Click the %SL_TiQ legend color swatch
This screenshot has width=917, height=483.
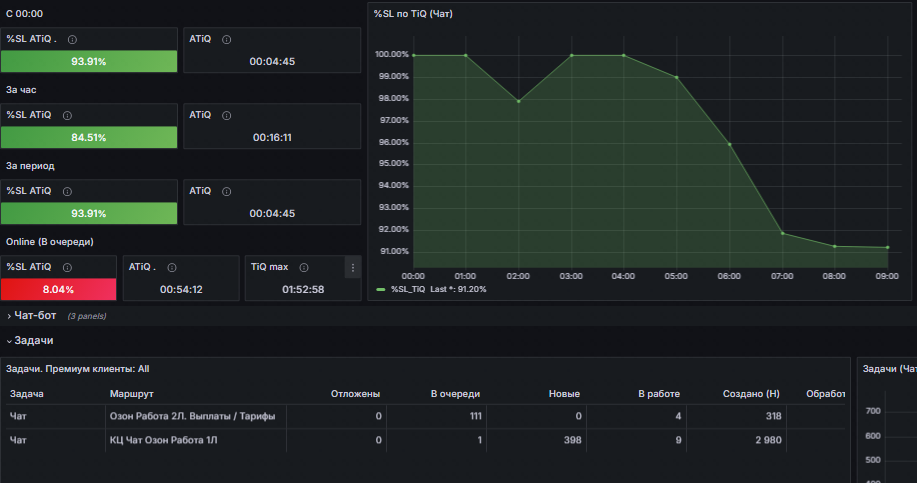(x=381, y=289)
